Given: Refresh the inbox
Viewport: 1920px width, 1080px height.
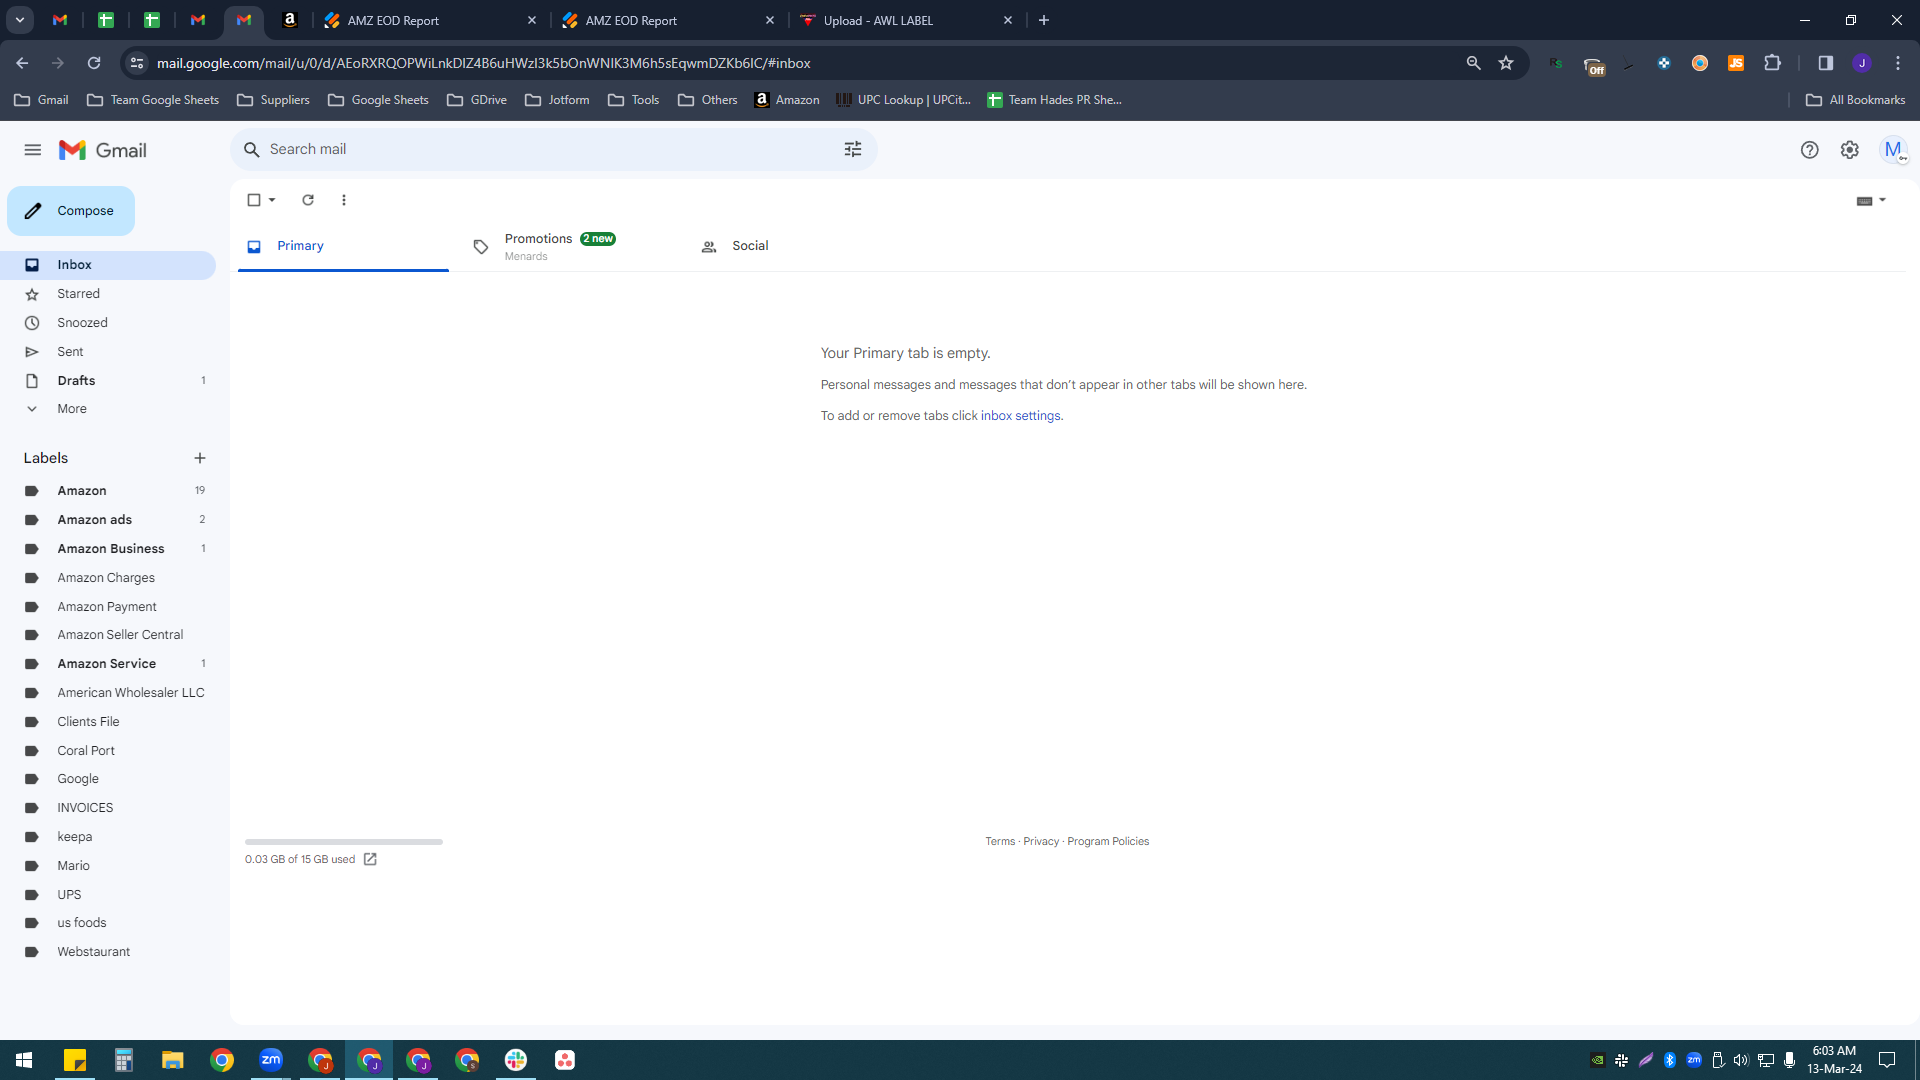Looking at the screenshot, I should tap(308, 200).
